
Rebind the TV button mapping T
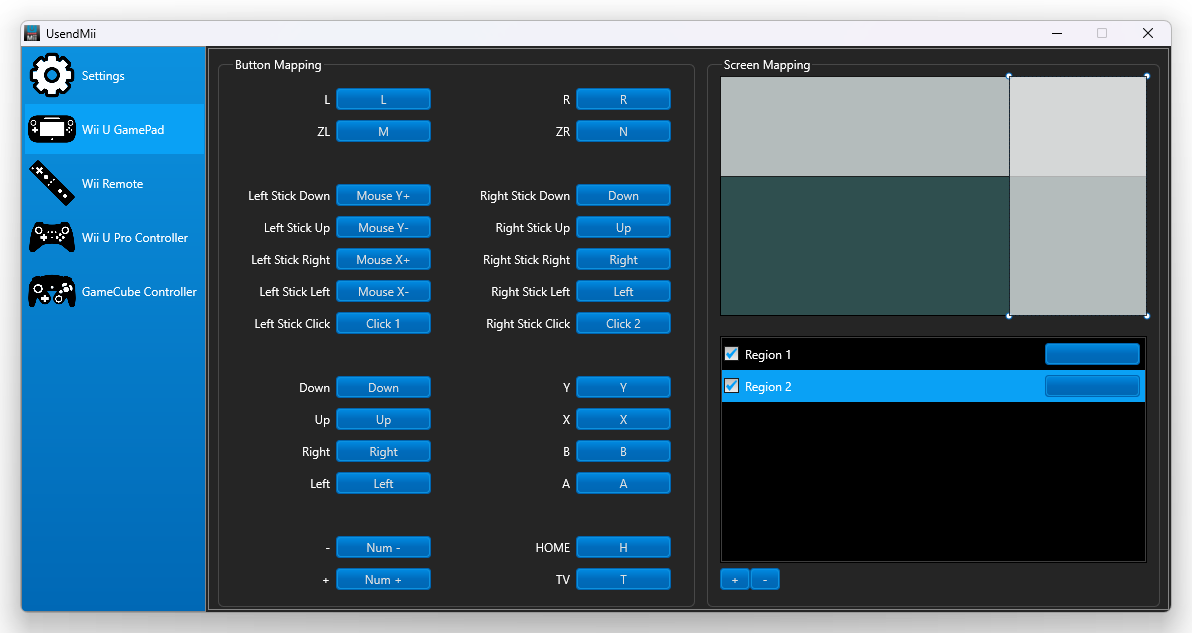[623, 579]
